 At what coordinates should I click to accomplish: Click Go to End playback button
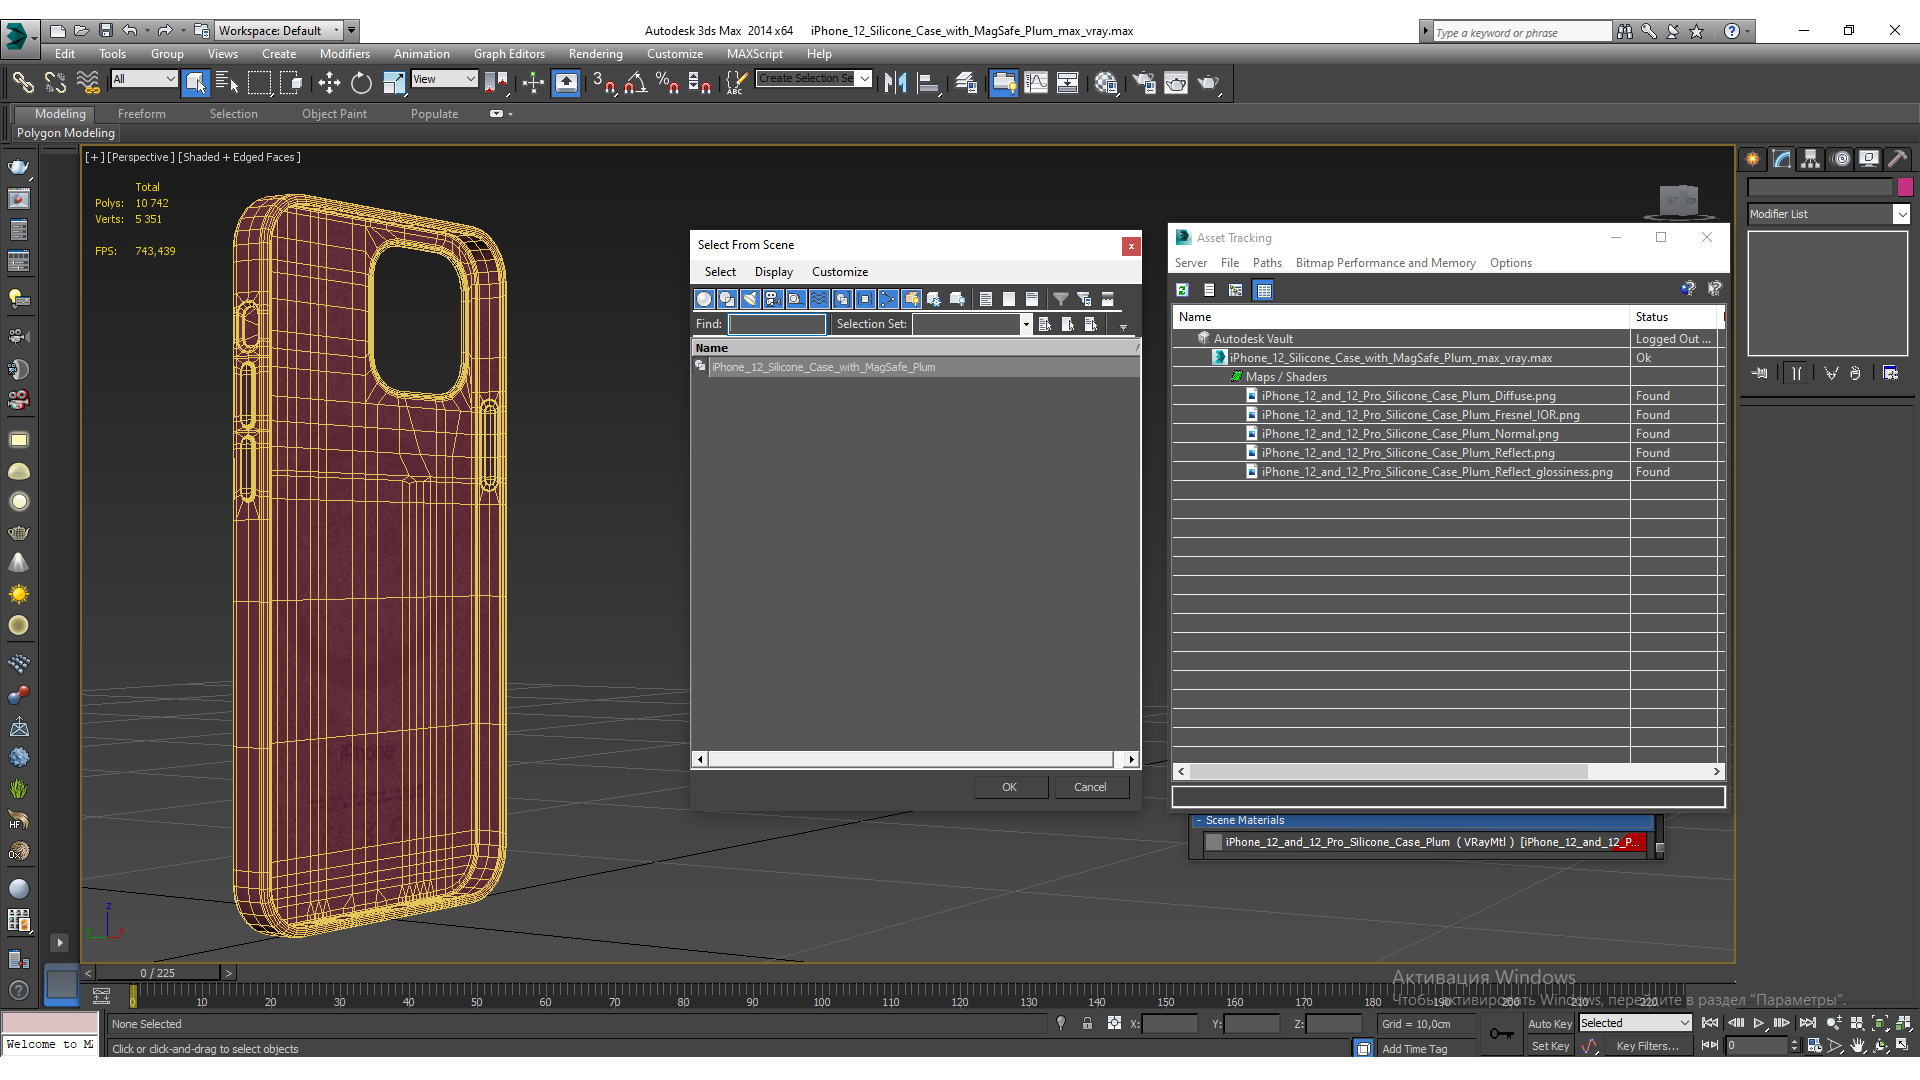(x=1807, y=1023)
